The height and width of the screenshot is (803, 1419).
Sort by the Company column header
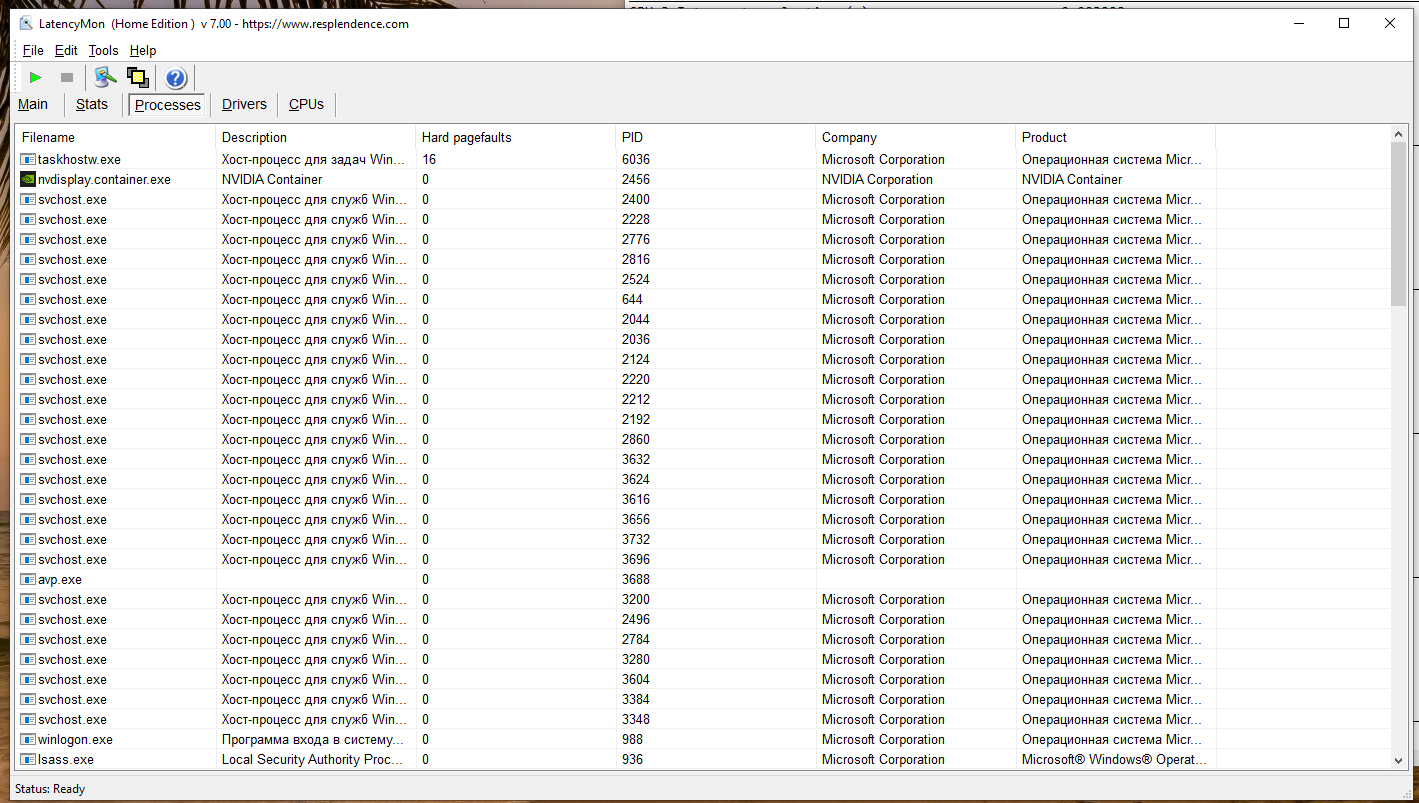[915, 137]
